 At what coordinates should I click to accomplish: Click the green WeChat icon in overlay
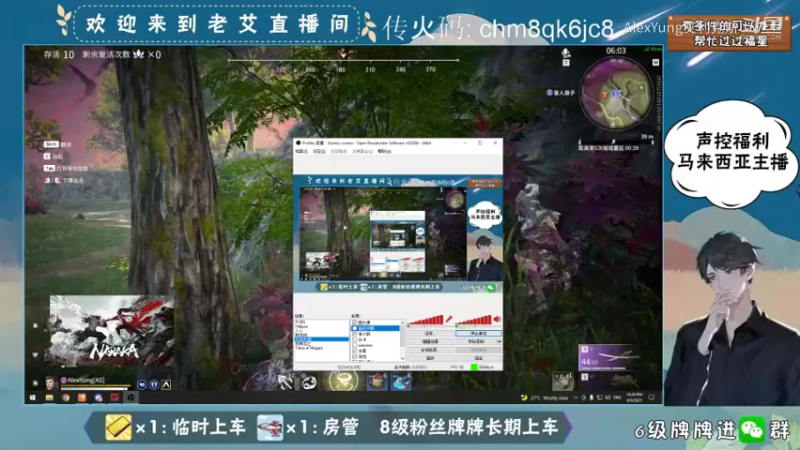click(x=752, y=430)
